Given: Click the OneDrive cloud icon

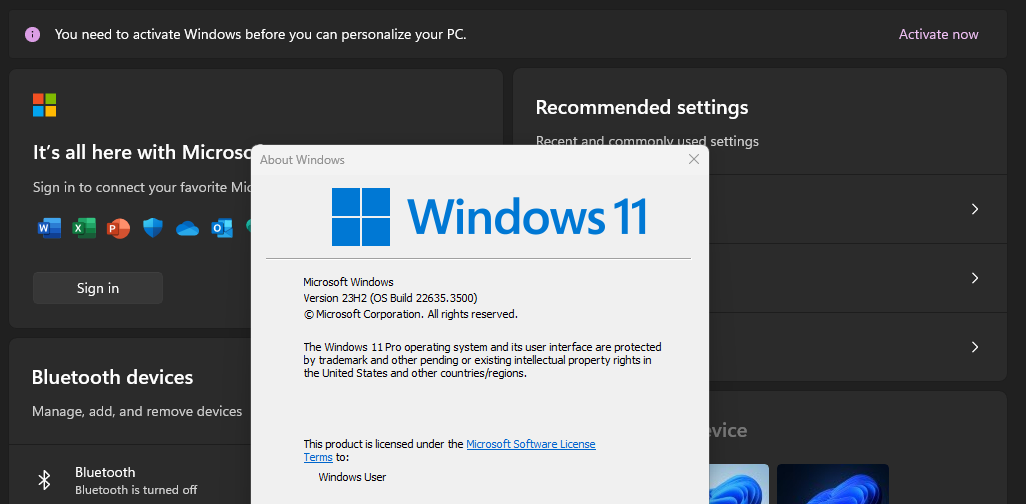Looking at the screenshot, I should 187,228.
